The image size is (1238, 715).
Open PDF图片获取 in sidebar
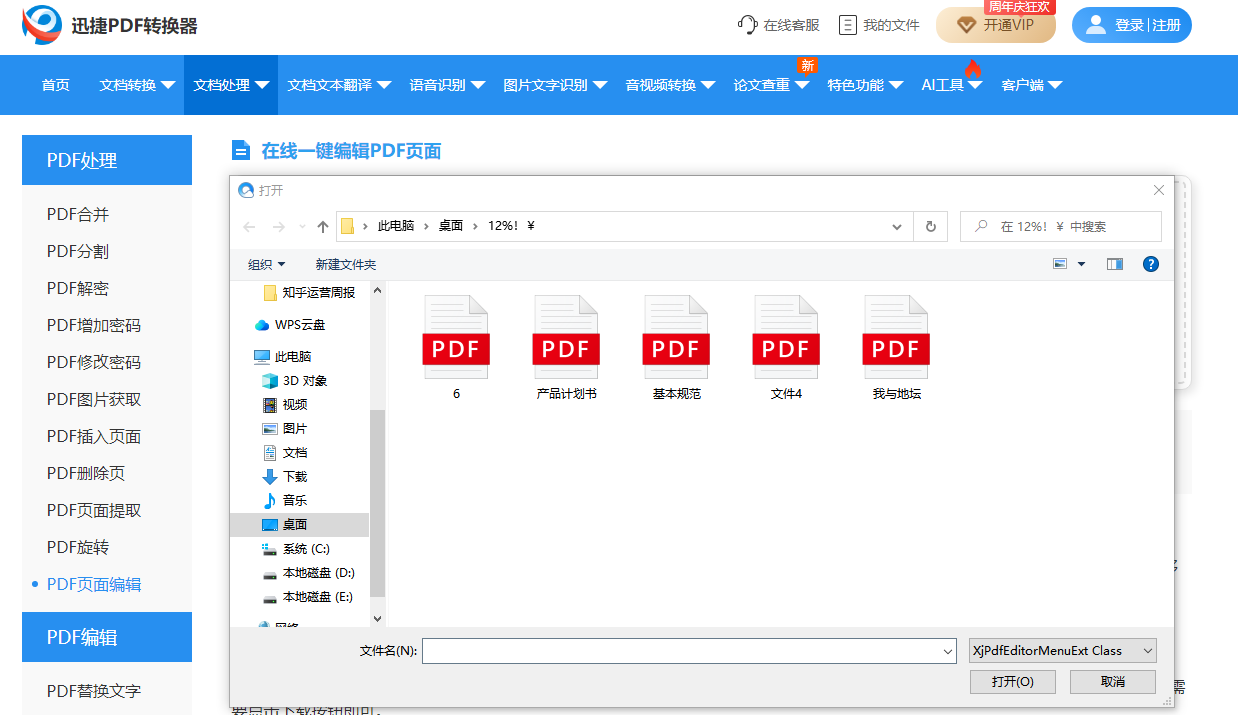tap(94, 400)
